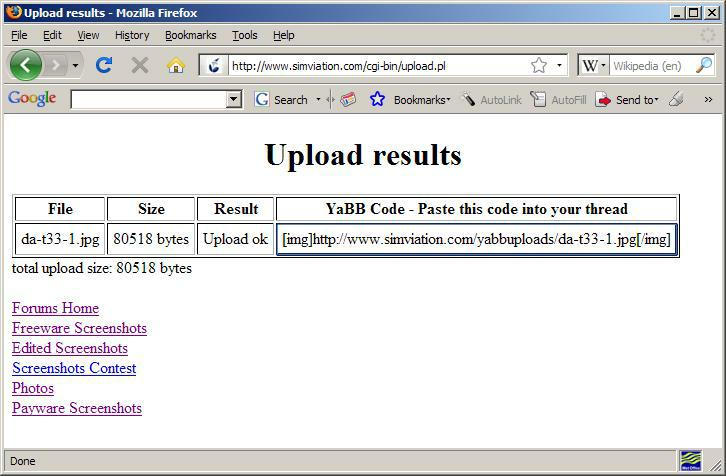Click the Google Search button

(x=282, y=100)
